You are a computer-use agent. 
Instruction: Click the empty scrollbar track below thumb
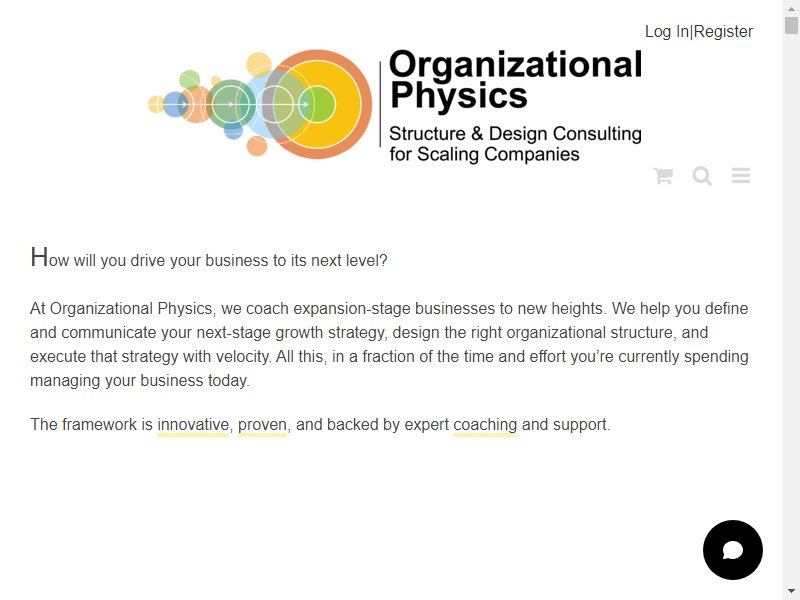pyautogui.click(x=791, y=306)
